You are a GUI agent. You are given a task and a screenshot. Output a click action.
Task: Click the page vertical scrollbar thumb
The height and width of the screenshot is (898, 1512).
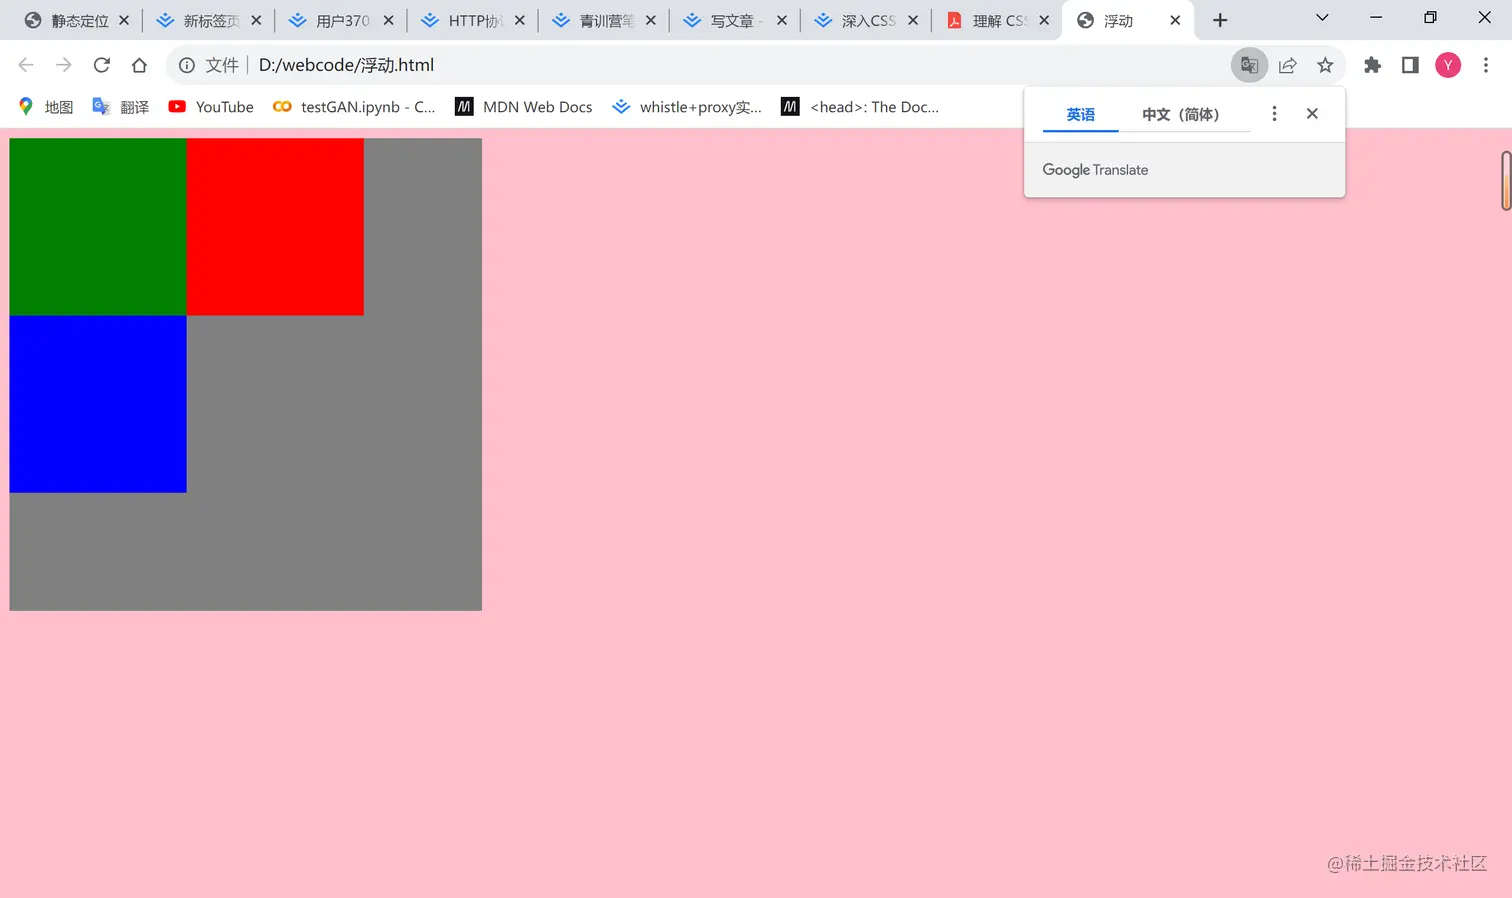tap(1506, 181)
